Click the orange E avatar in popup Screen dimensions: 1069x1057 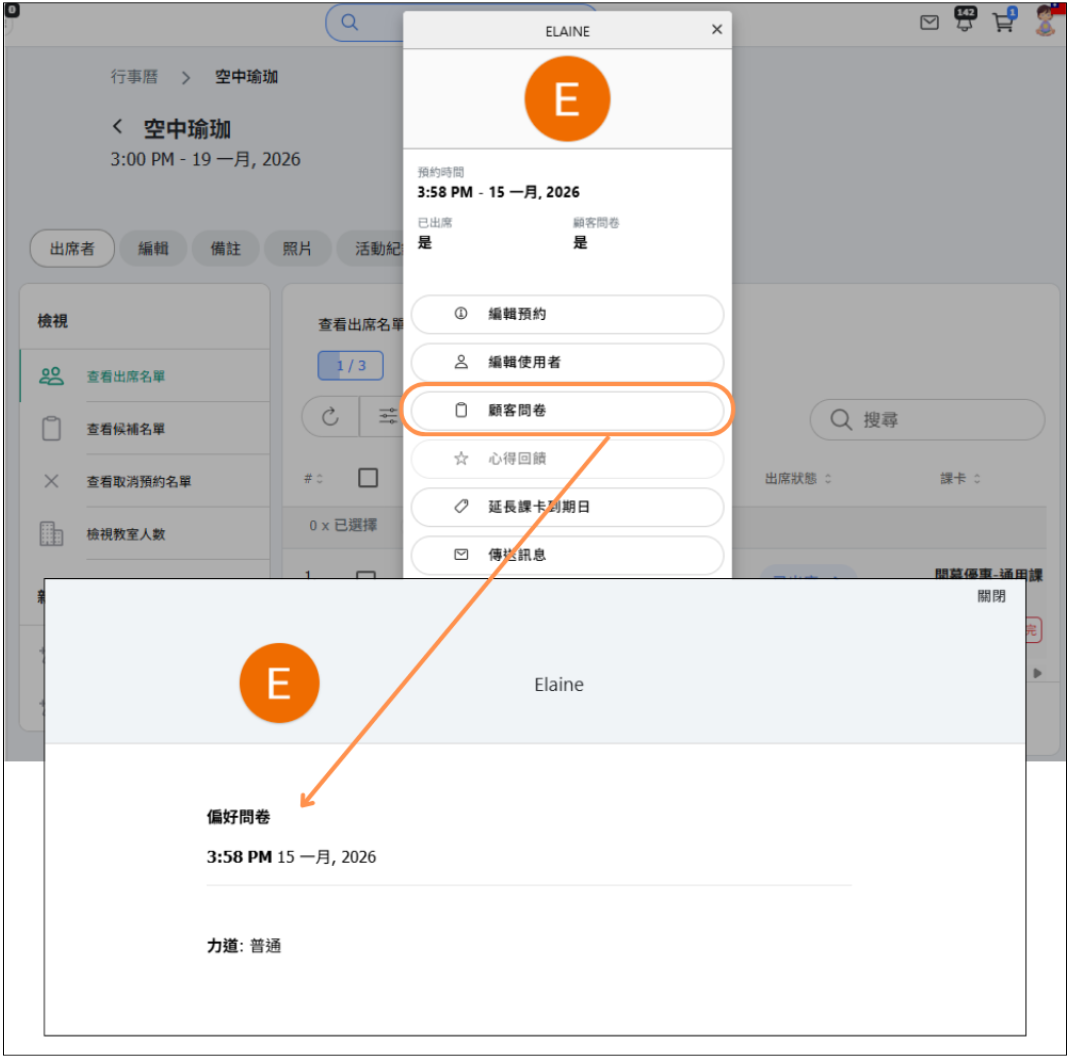point(567,100)
